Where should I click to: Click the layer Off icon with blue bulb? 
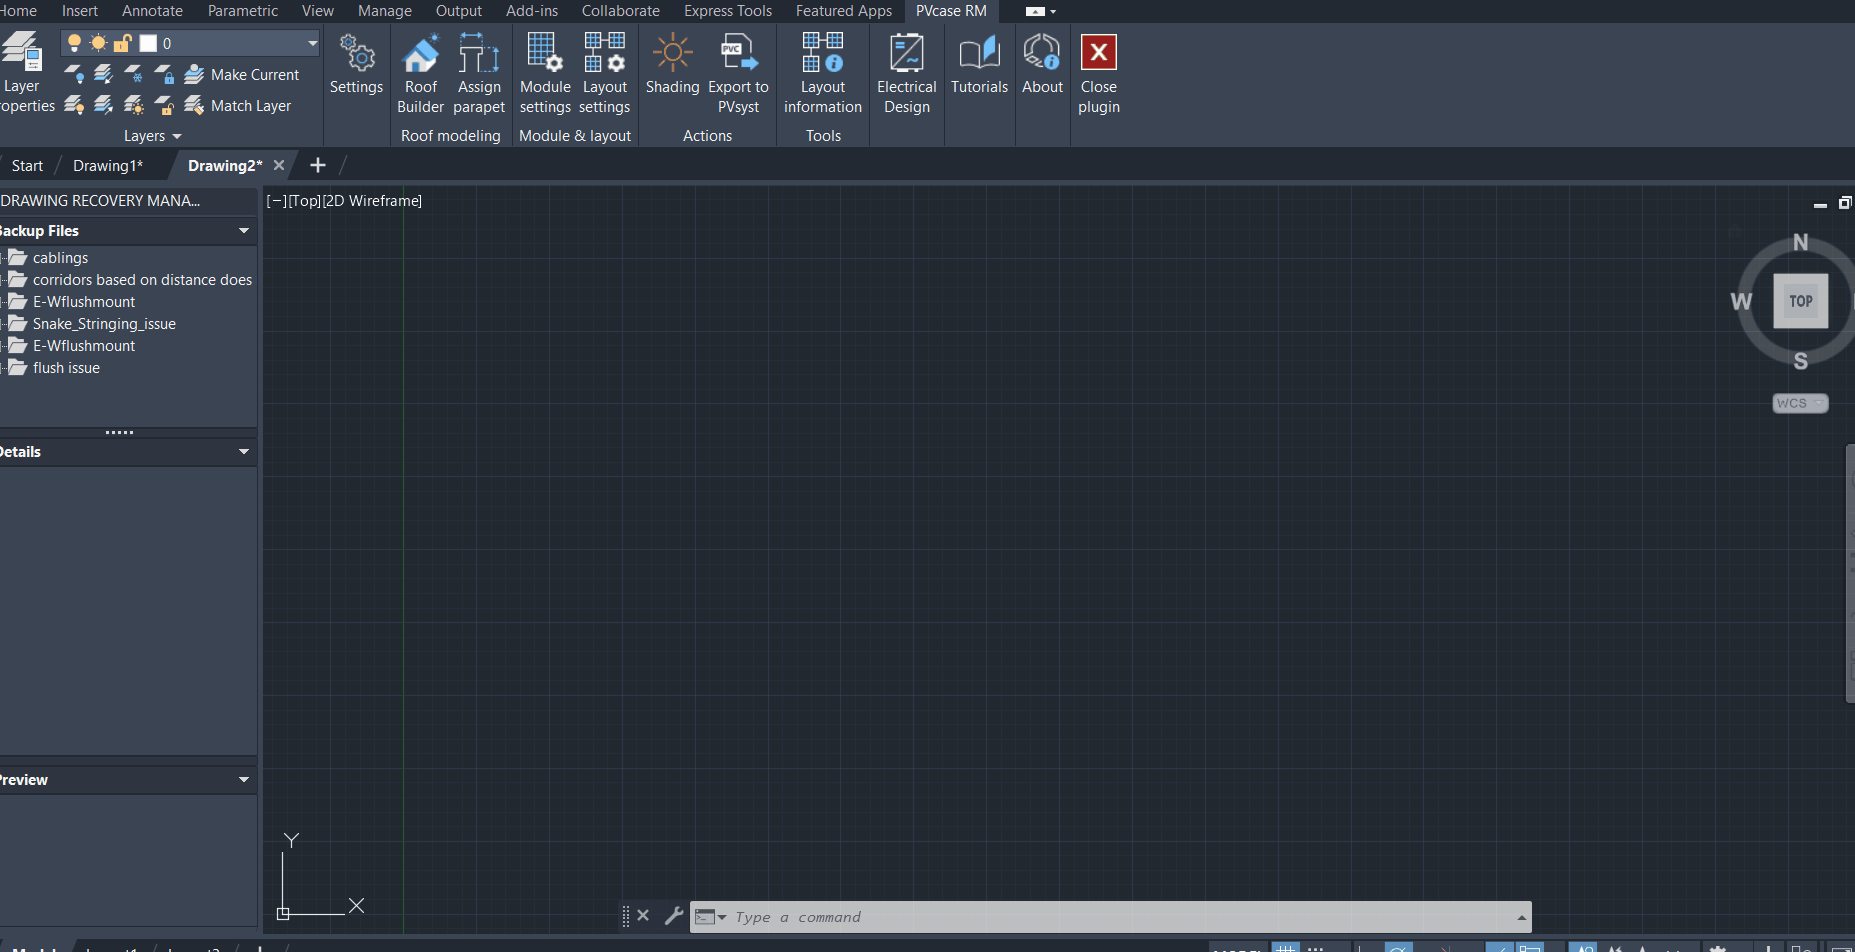(74, 74)
